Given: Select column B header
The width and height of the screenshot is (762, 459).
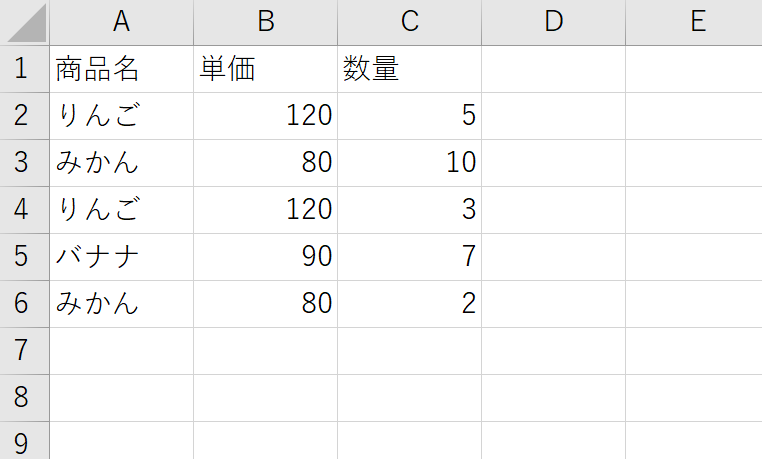Looking at the screenshot, I should click(x=265, y=22).
